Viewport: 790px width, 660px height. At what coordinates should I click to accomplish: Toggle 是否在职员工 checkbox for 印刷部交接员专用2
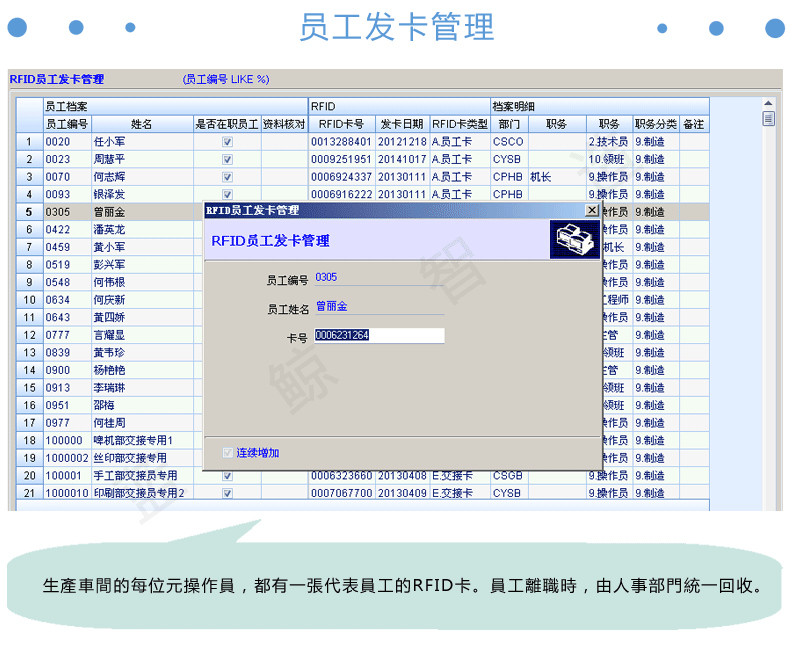(x=227, y=493)
